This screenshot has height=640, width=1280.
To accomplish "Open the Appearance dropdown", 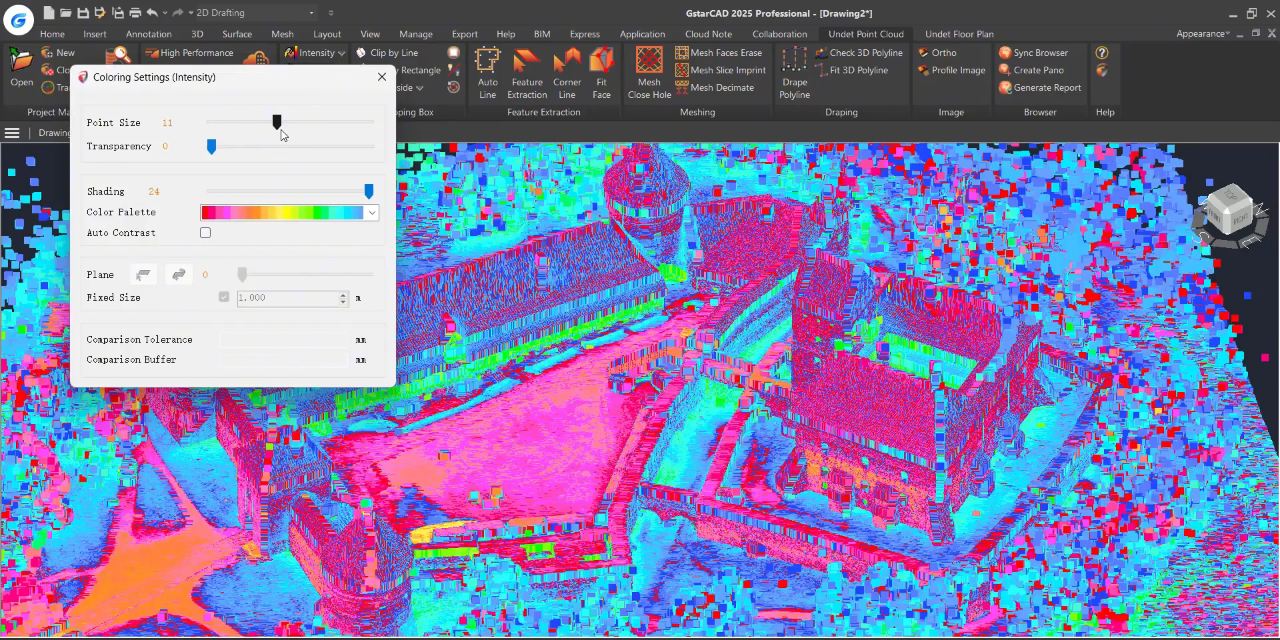I will (1203, 33).
